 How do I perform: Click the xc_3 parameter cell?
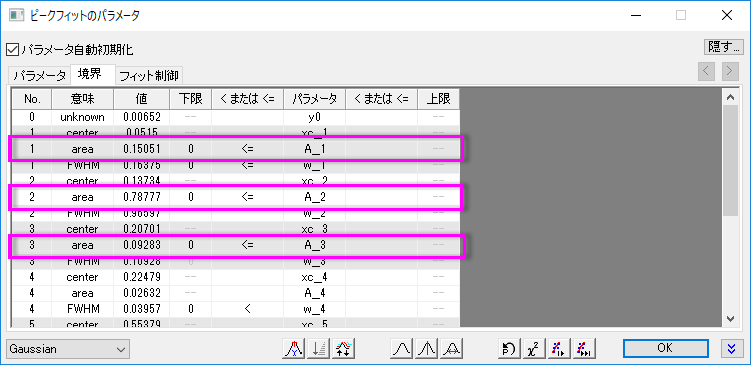pos(315,229)
